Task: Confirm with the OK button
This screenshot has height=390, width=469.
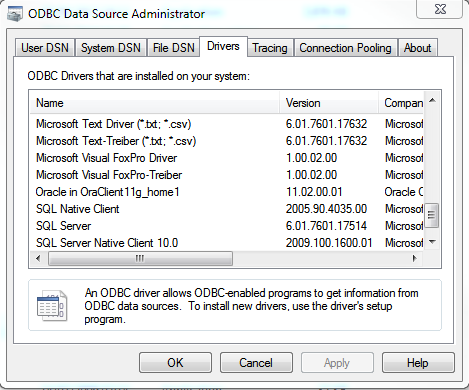Action: click(x=175, y=363)
